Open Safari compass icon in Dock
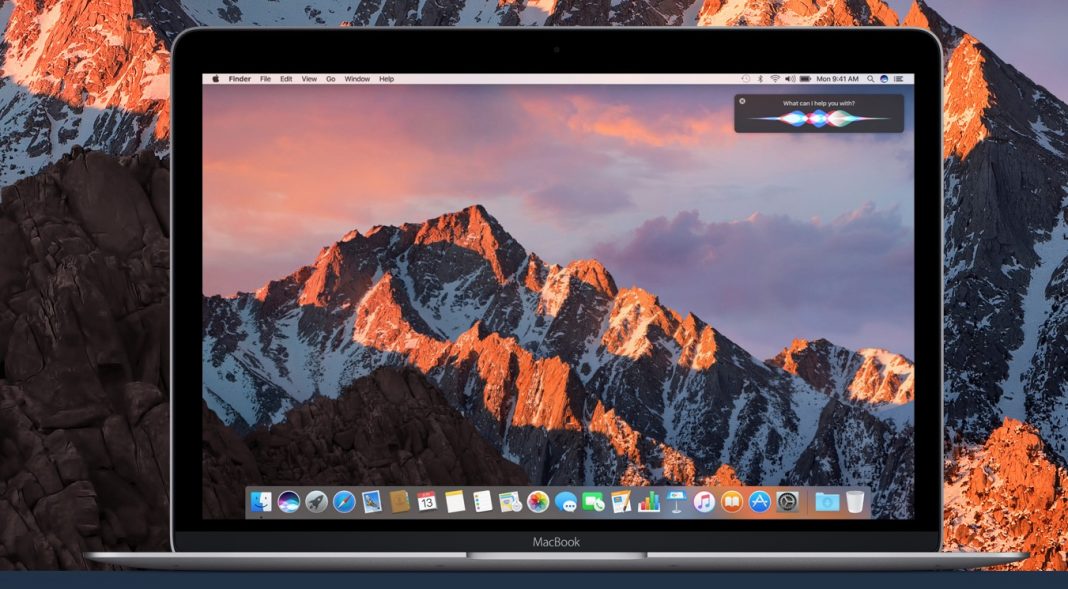Image resolution: width=1068 pixels, height=589 pixels. (x=344, y=502)
